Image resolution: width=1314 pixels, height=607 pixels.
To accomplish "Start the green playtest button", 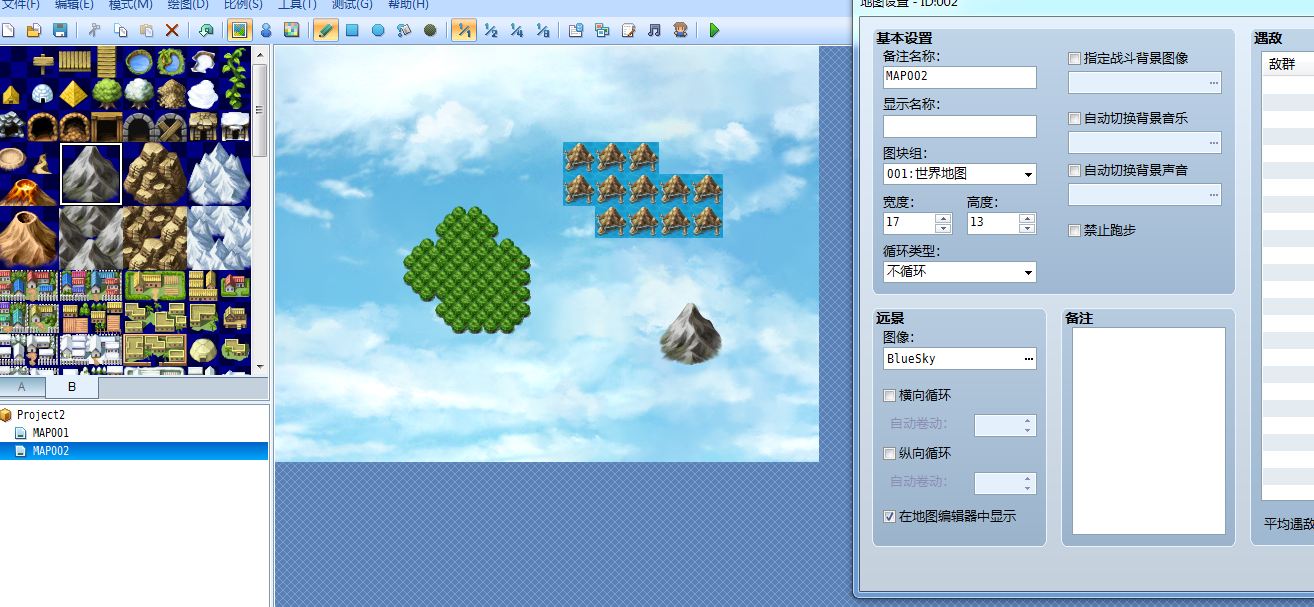I will pos(714,30).
